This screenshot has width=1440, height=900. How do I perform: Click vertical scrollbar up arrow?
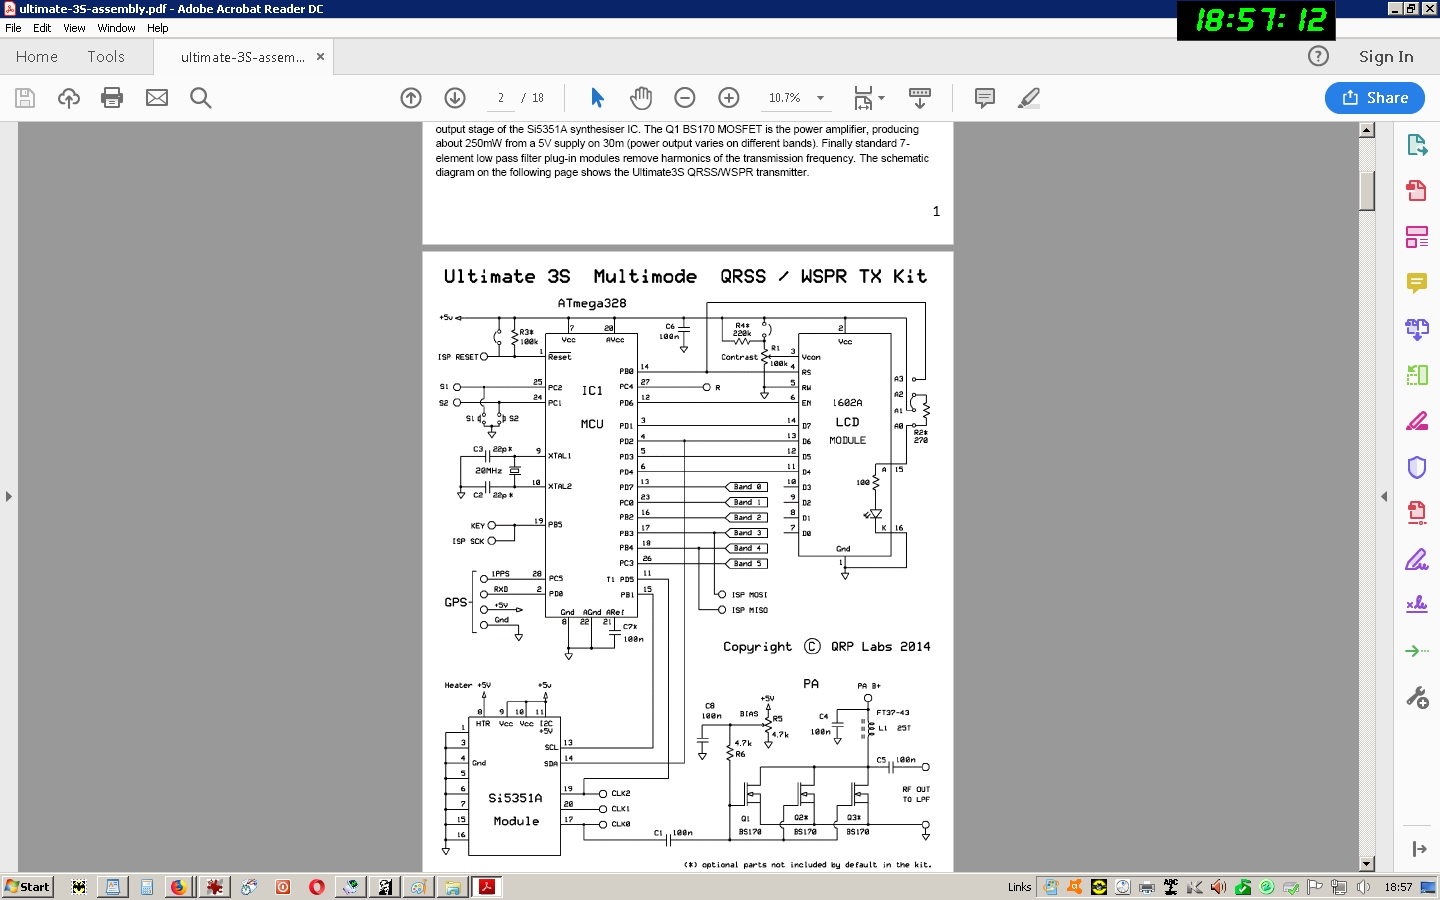tap(1367, 131)
